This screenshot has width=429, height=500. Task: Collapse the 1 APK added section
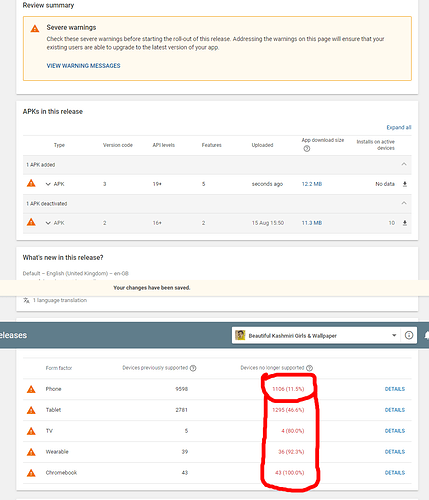coord(404,164)
